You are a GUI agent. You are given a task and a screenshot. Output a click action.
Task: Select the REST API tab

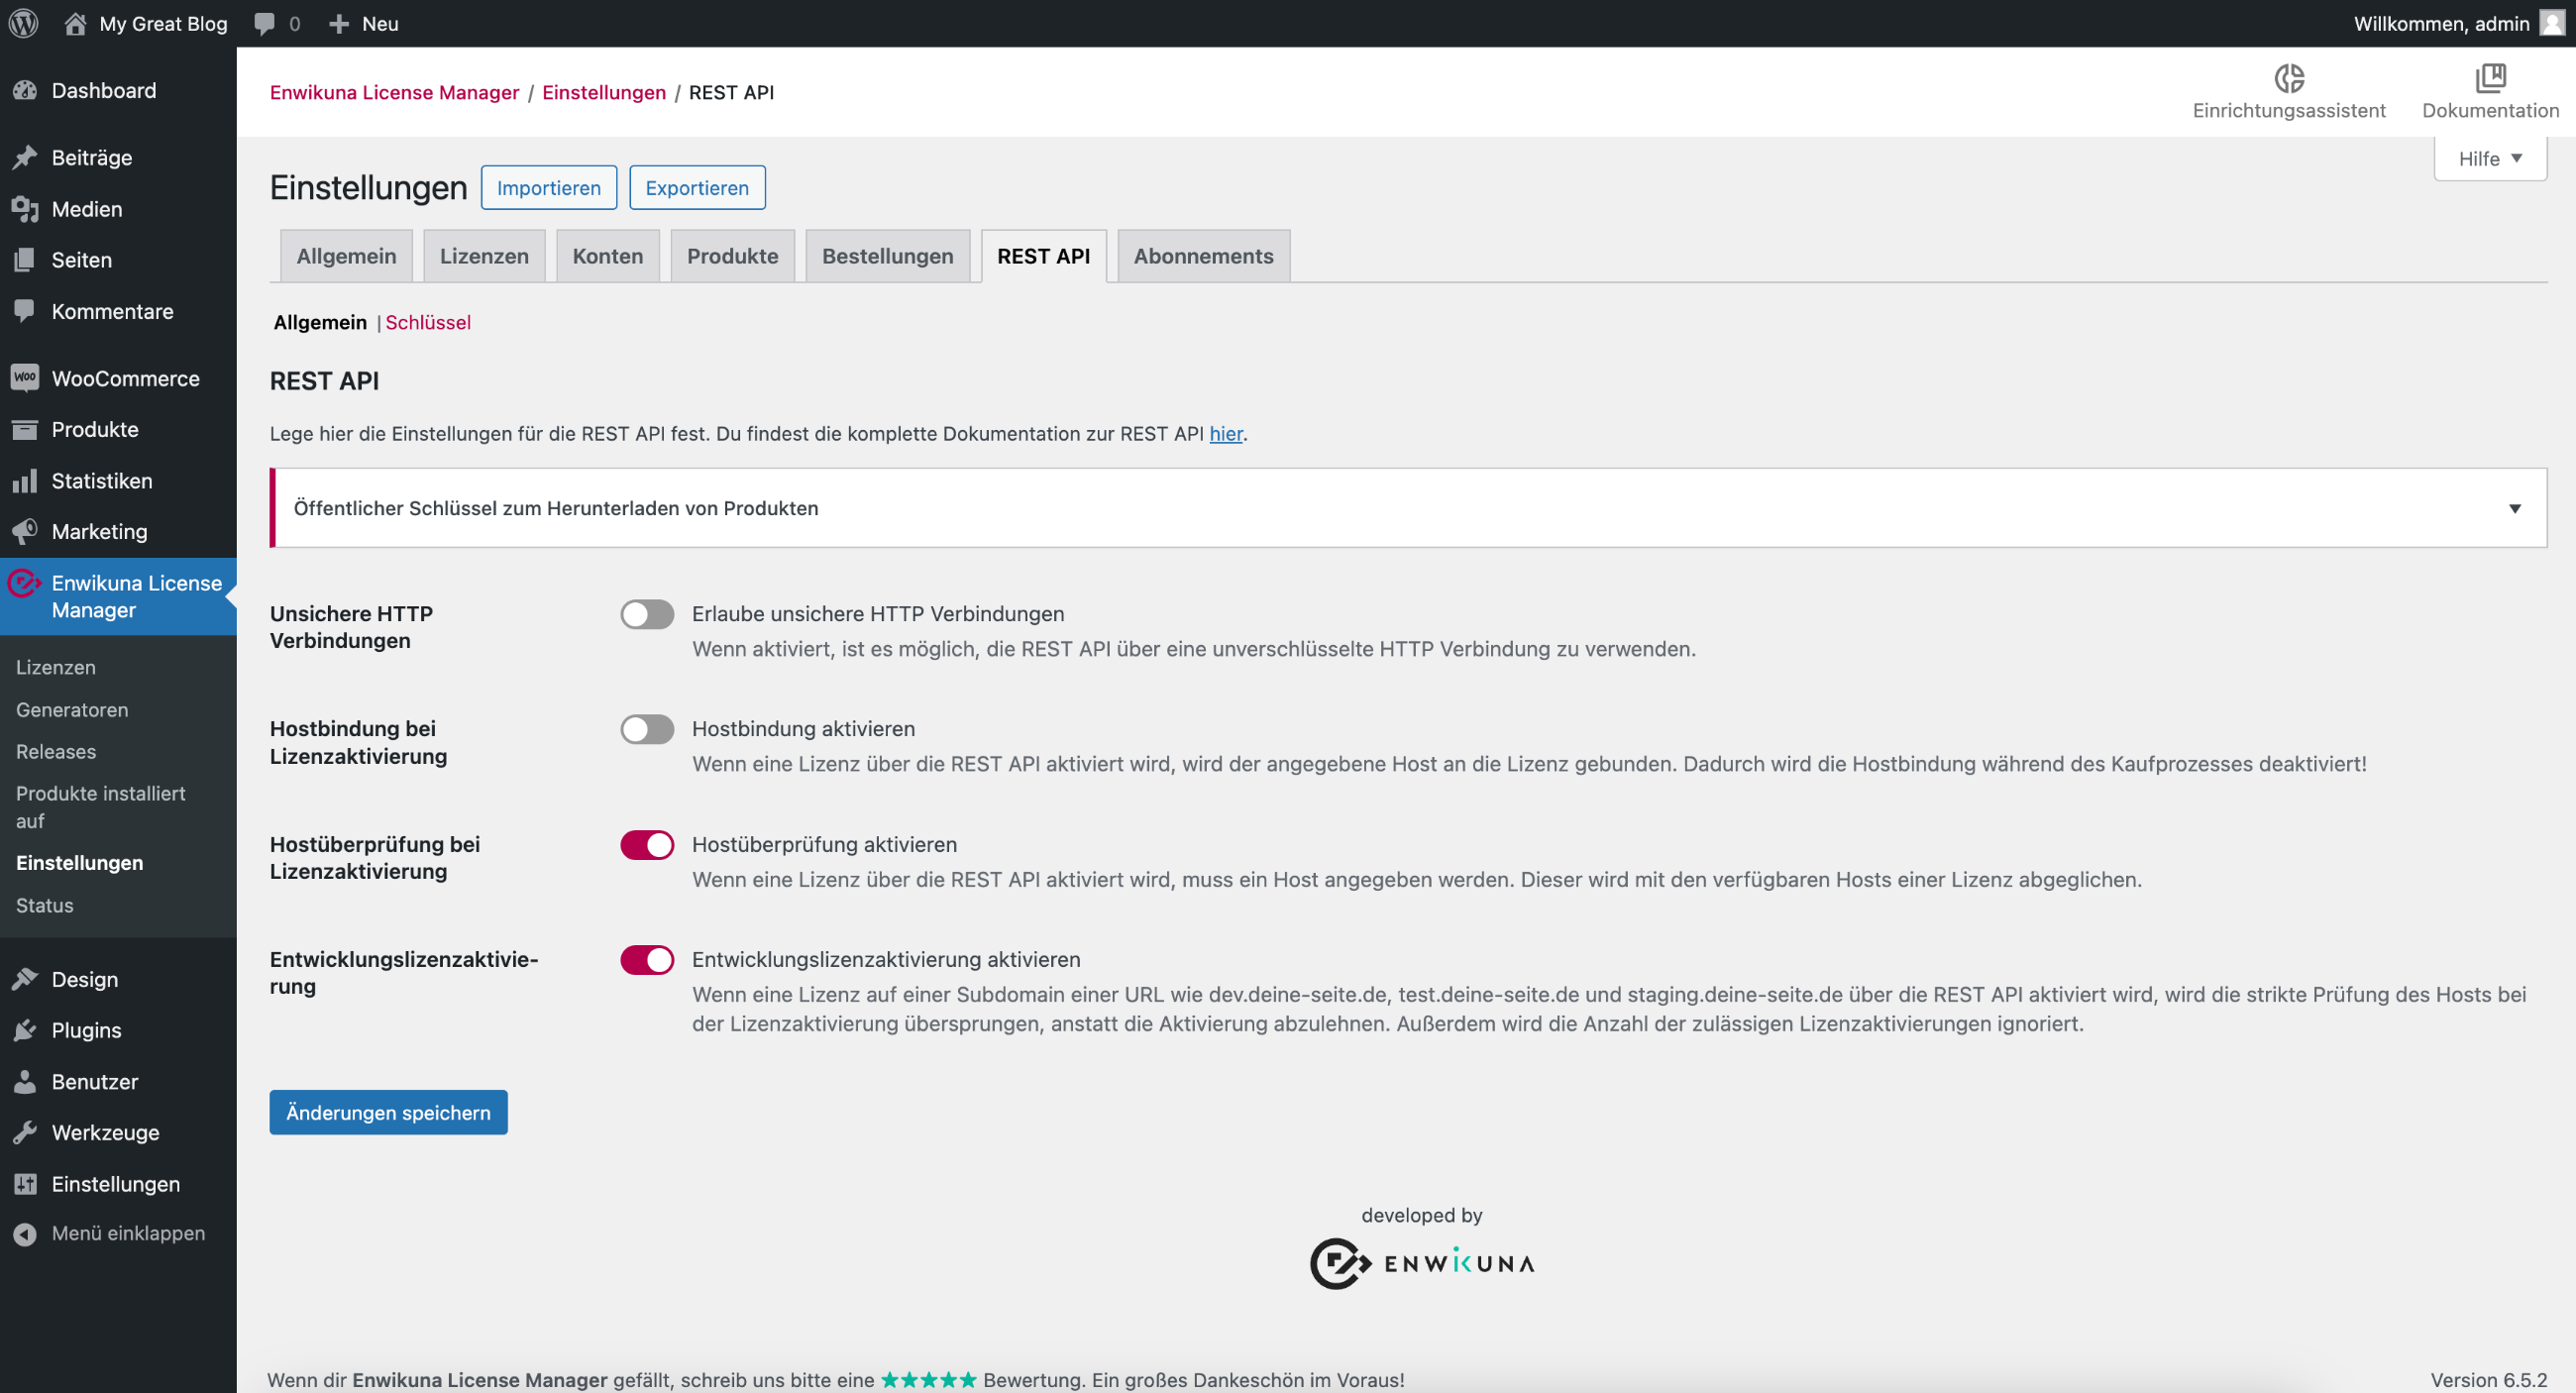1043,256
